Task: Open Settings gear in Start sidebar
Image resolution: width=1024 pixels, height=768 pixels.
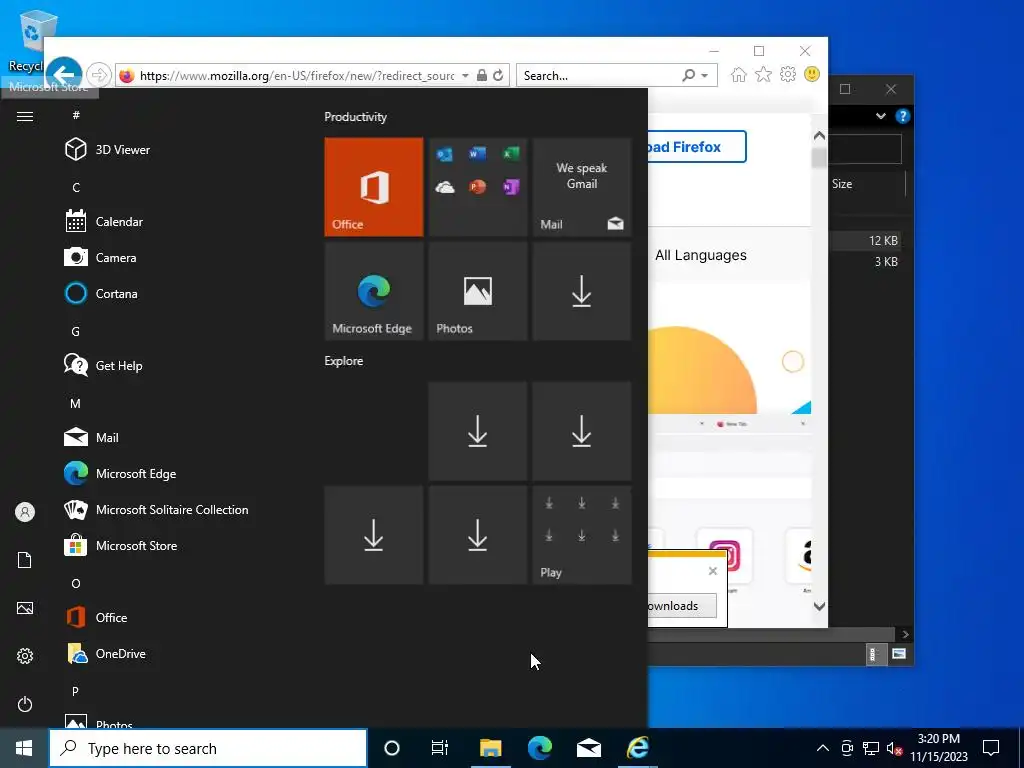Action: [25, 656]
